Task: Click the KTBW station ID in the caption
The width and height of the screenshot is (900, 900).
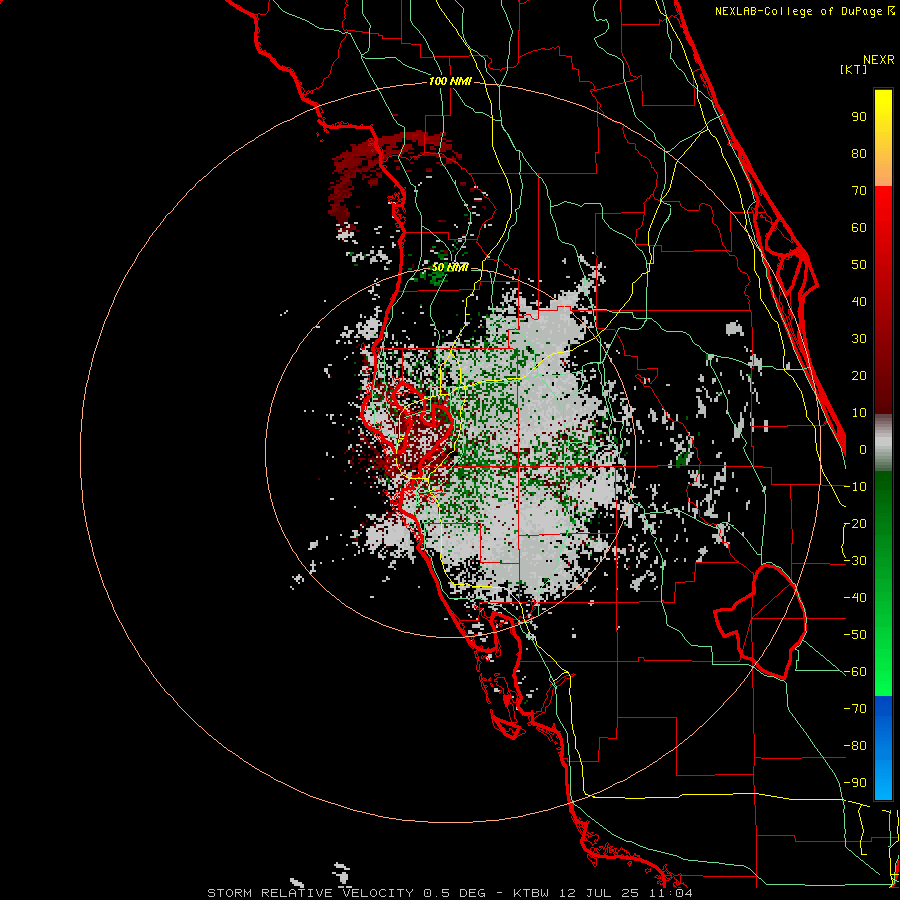Action: (x=531, y=893)
